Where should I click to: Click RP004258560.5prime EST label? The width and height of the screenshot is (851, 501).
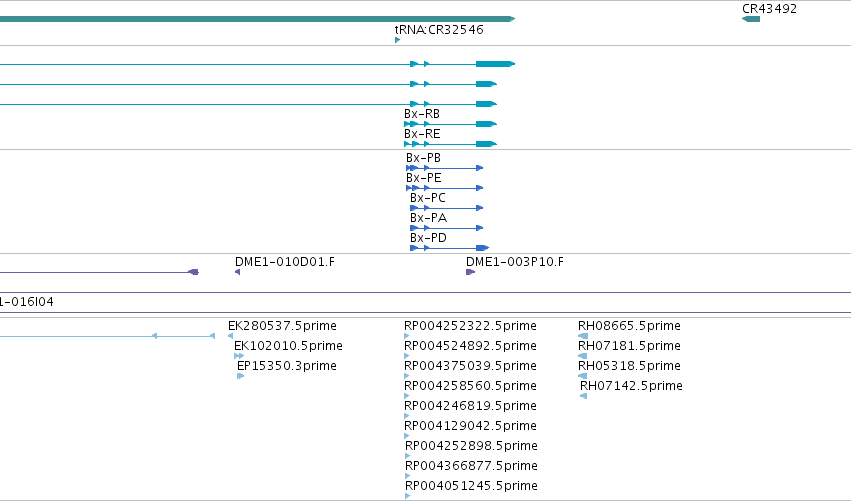[470, 386]
